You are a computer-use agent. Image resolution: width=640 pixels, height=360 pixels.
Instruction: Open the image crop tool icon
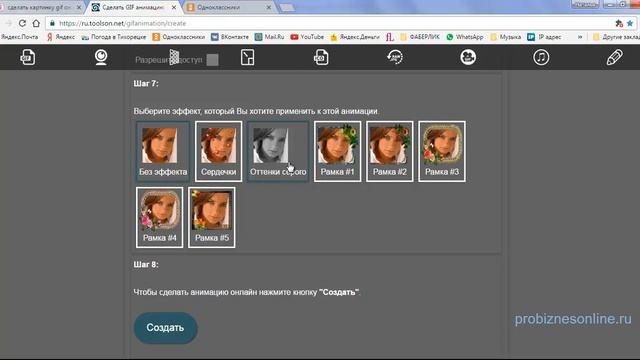(247, 57)
